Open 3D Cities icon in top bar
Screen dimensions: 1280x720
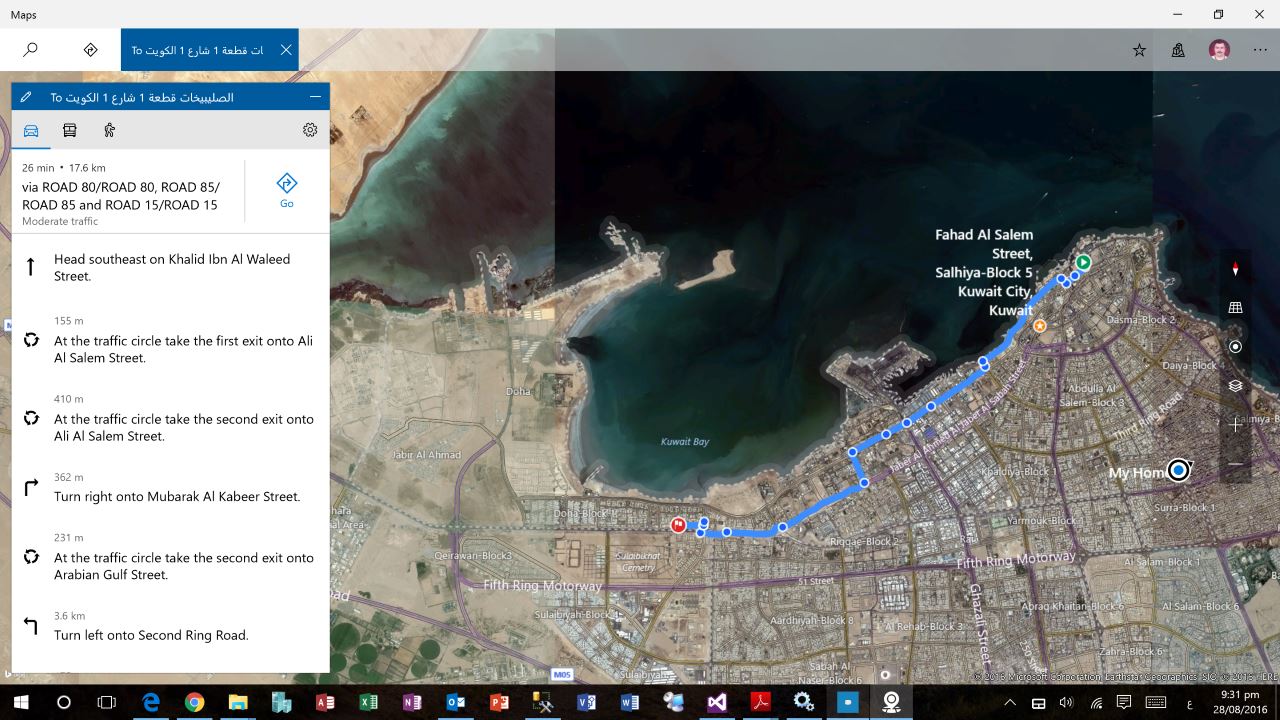point(1178,50)
